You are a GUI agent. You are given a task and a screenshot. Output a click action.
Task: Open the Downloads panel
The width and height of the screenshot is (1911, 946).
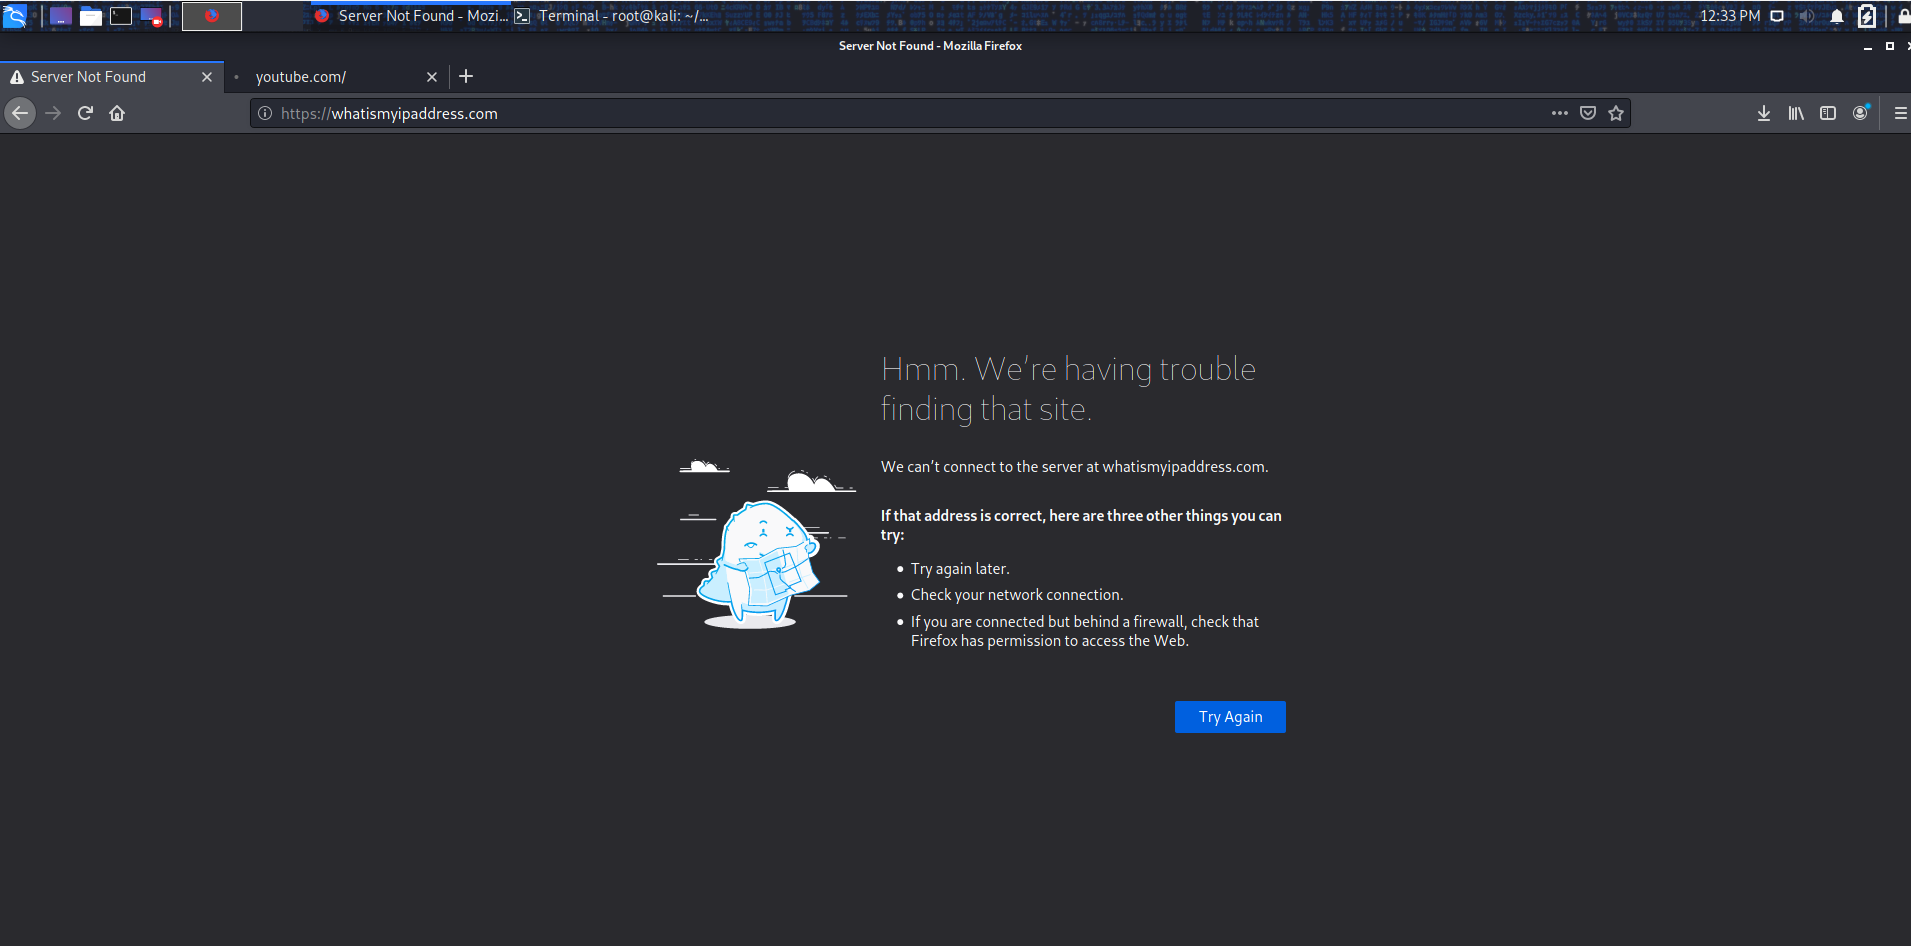click(1764, 113)
